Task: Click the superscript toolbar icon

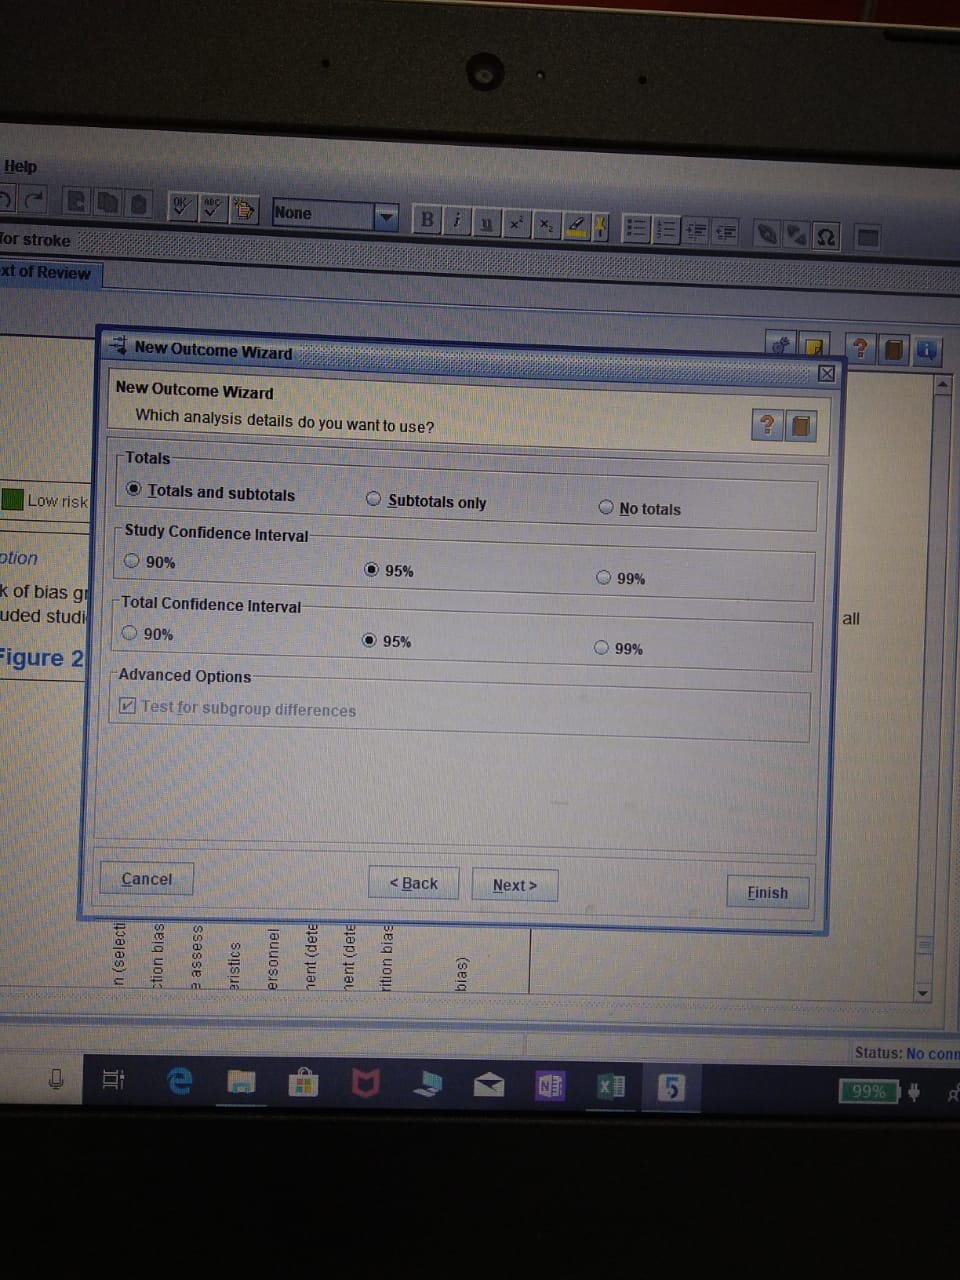Action: (x=516, y=224)
